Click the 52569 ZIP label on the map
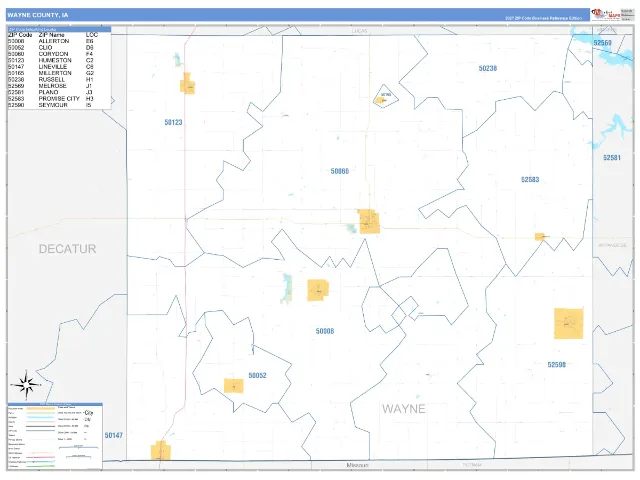 point(602,43)
